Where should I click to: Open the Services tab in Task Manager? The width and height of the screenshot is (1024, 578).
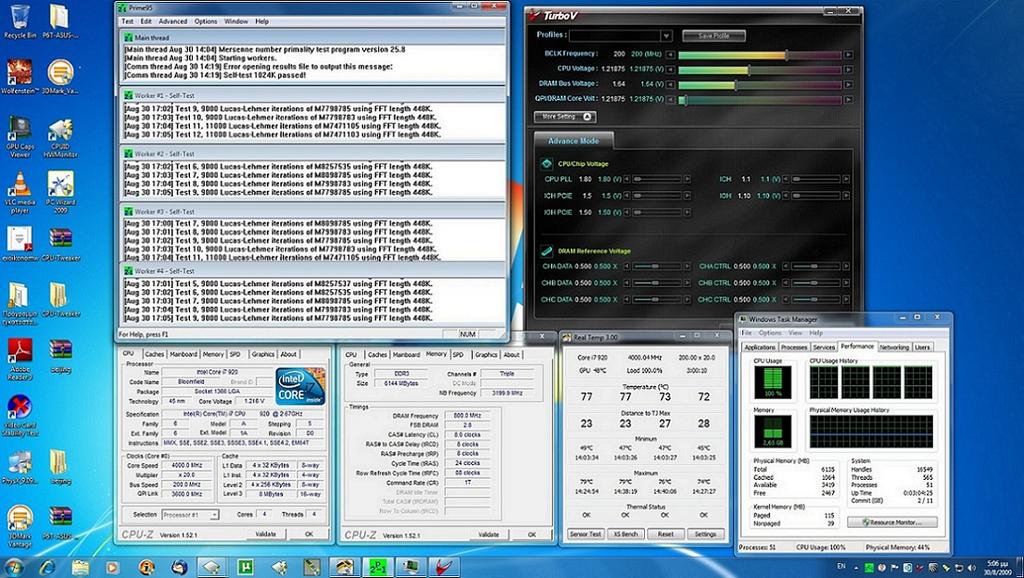824,347
